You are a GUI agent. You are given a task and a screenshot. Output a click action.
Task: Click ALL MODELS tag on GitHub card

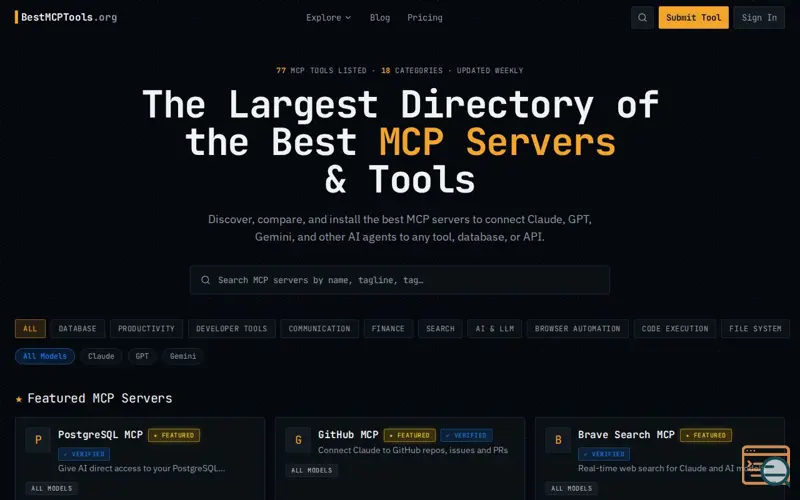click(x=312, y=470)
